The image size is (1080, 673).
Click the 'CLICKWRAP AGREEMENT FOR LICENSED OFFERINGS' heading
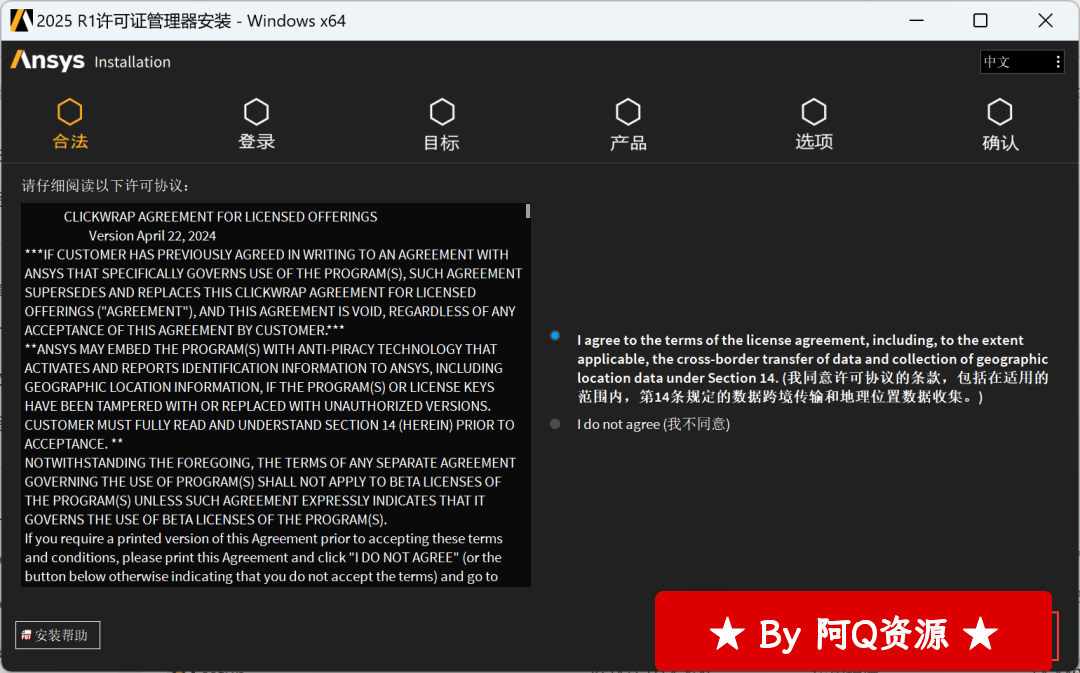point(220,216)
